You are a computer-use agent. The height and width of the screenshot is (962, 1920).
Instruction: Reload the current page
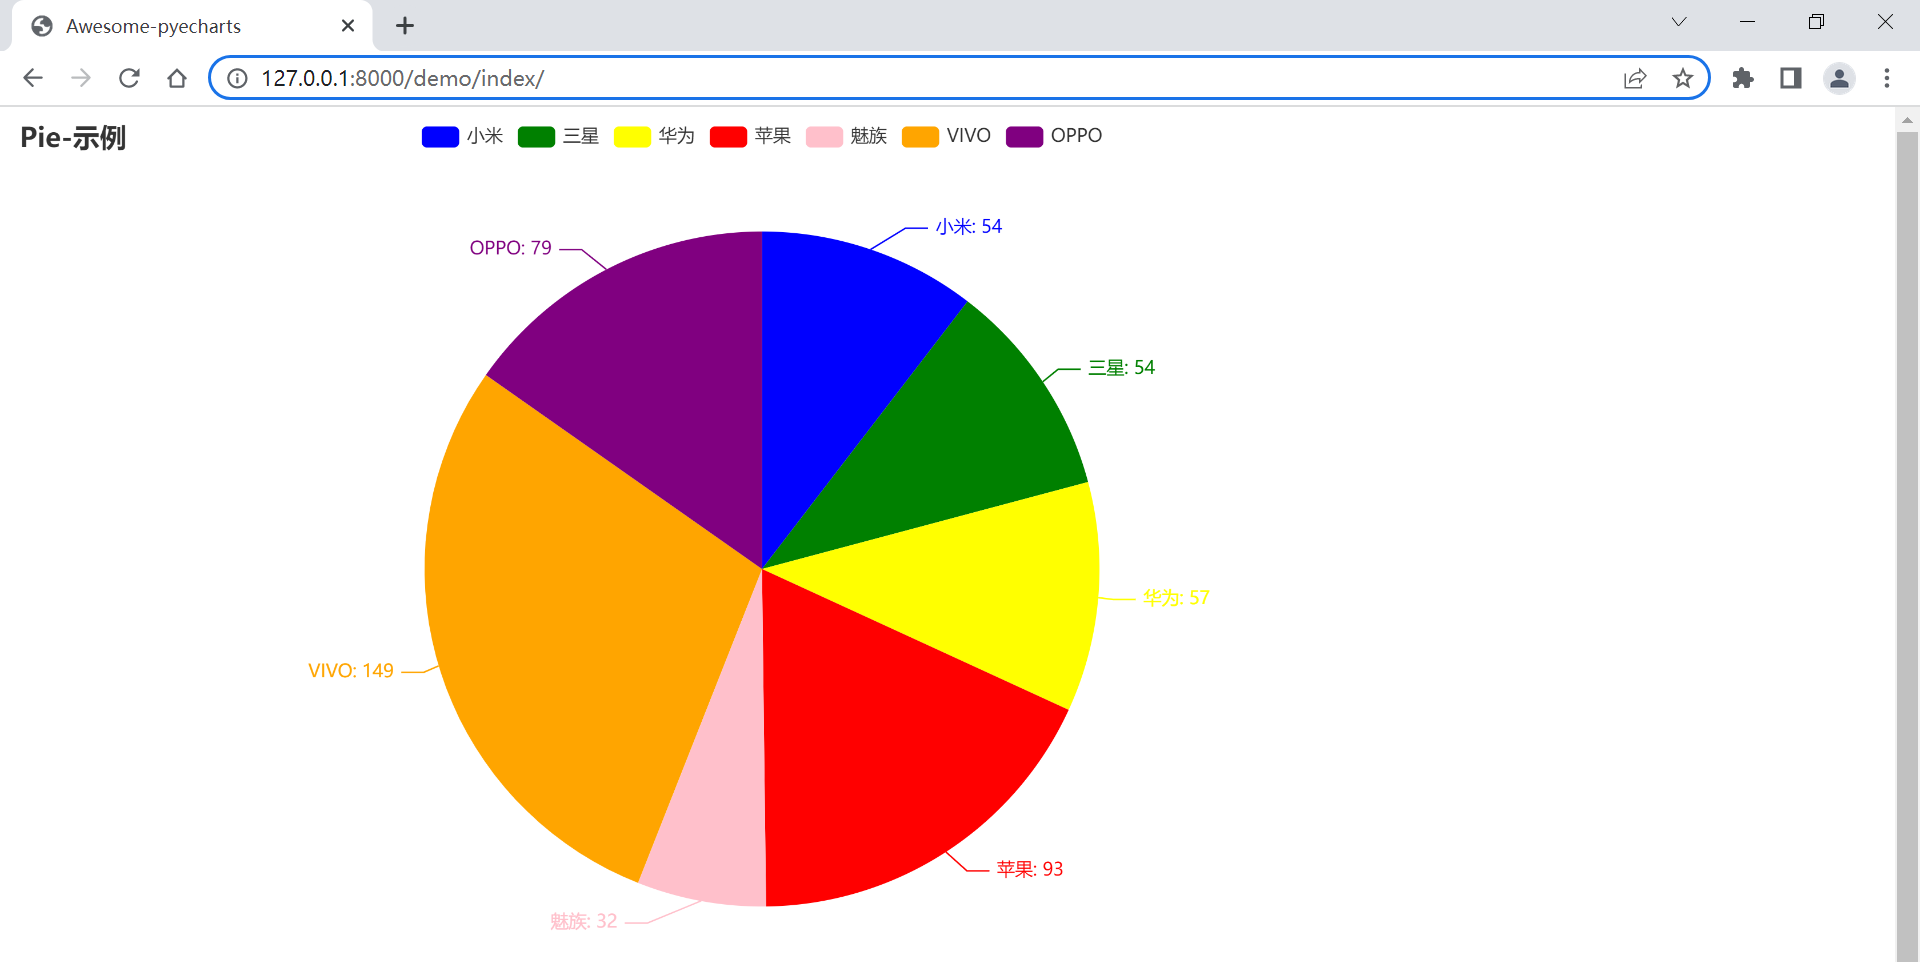point(129,78)
